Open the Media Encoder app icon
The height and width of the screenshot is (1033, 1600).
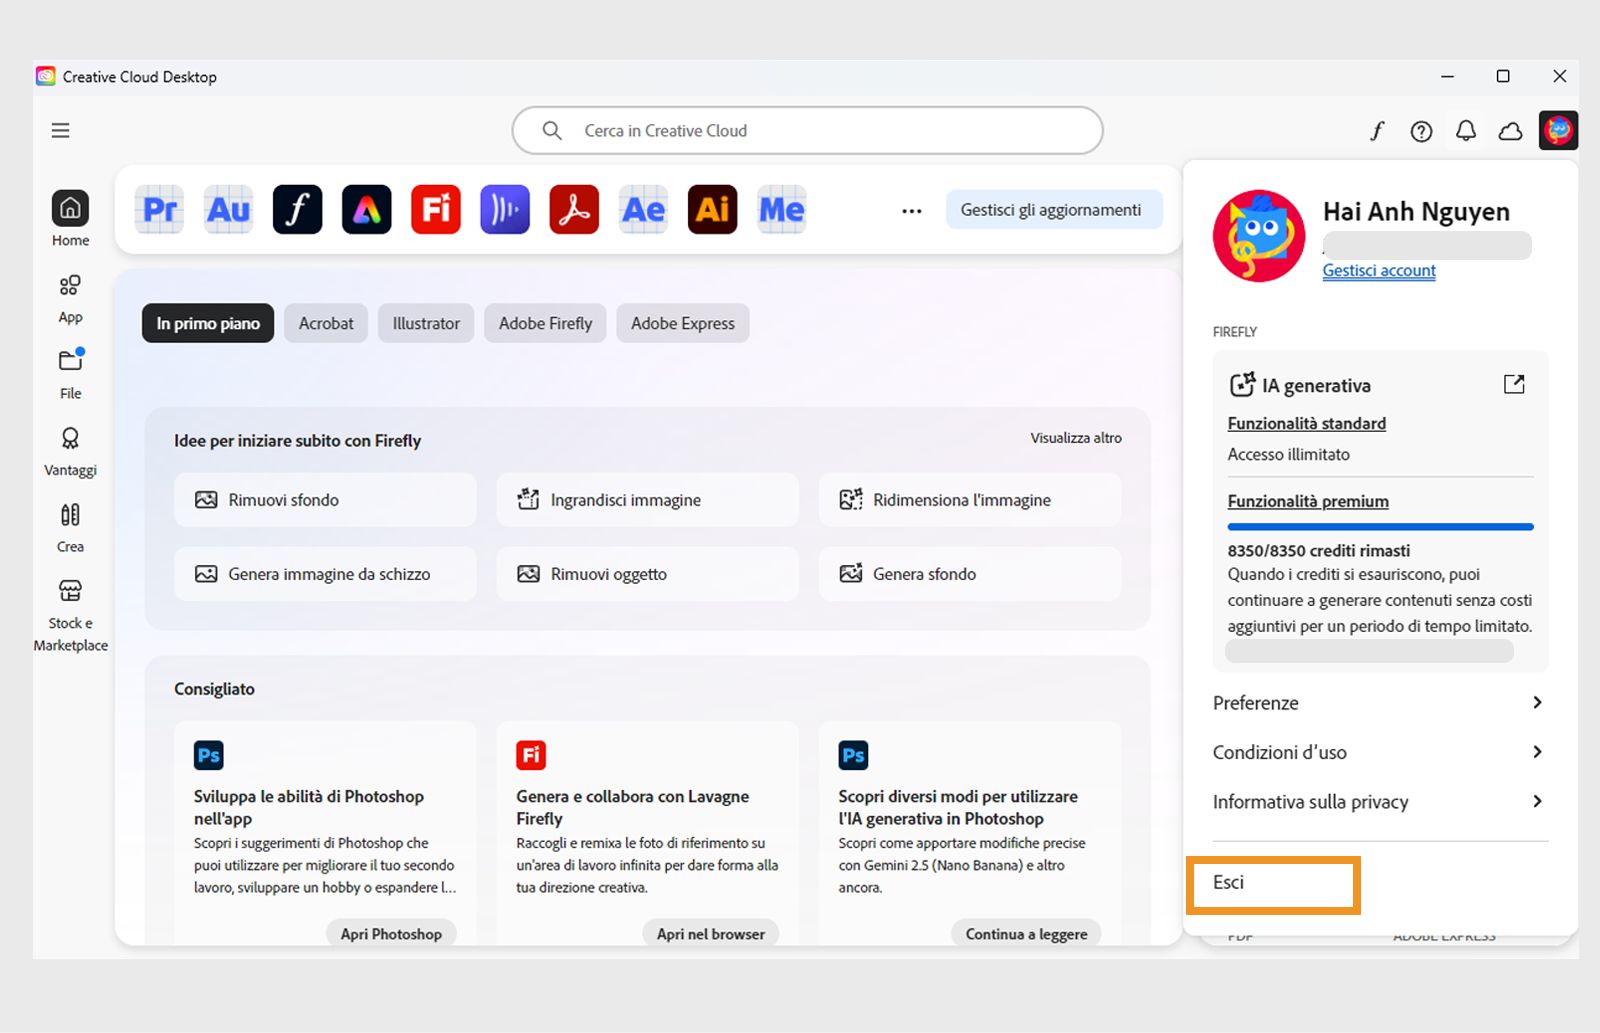781,210
